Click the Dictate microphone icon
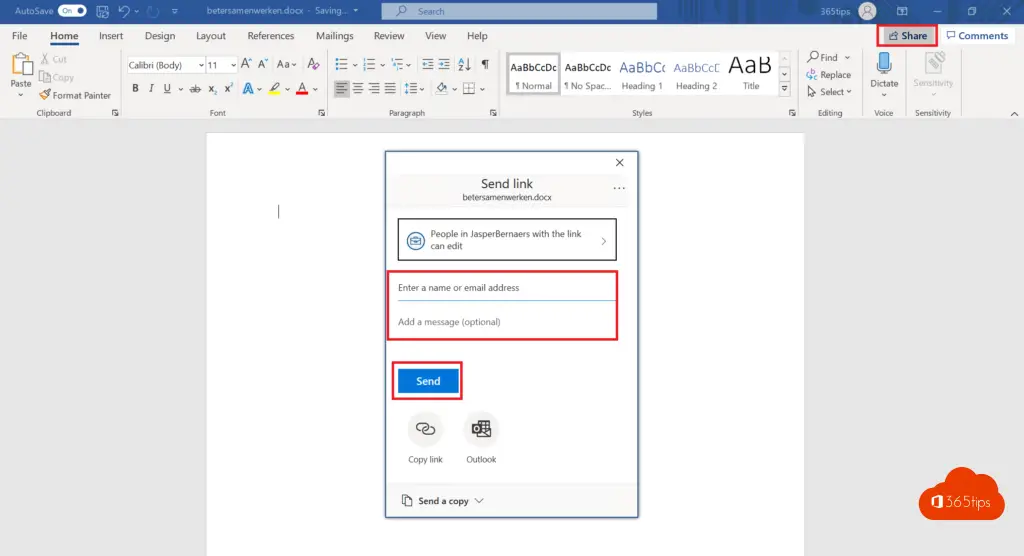The height and width of the screenshot is (556, 1024). click(884, 64)
